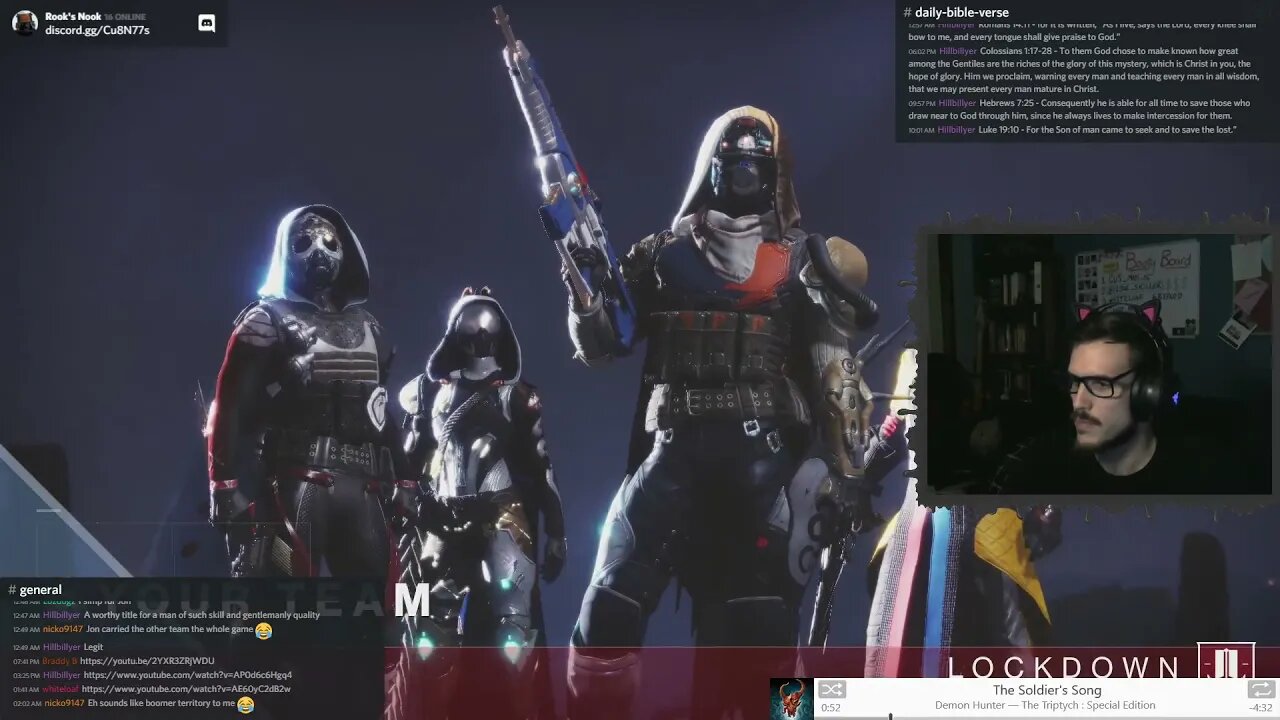Image resolution: width=1280 pixels, height=720 pixels.
Task: Click the Demon Hunter album art thumbnail
Action: coord(791,699)
